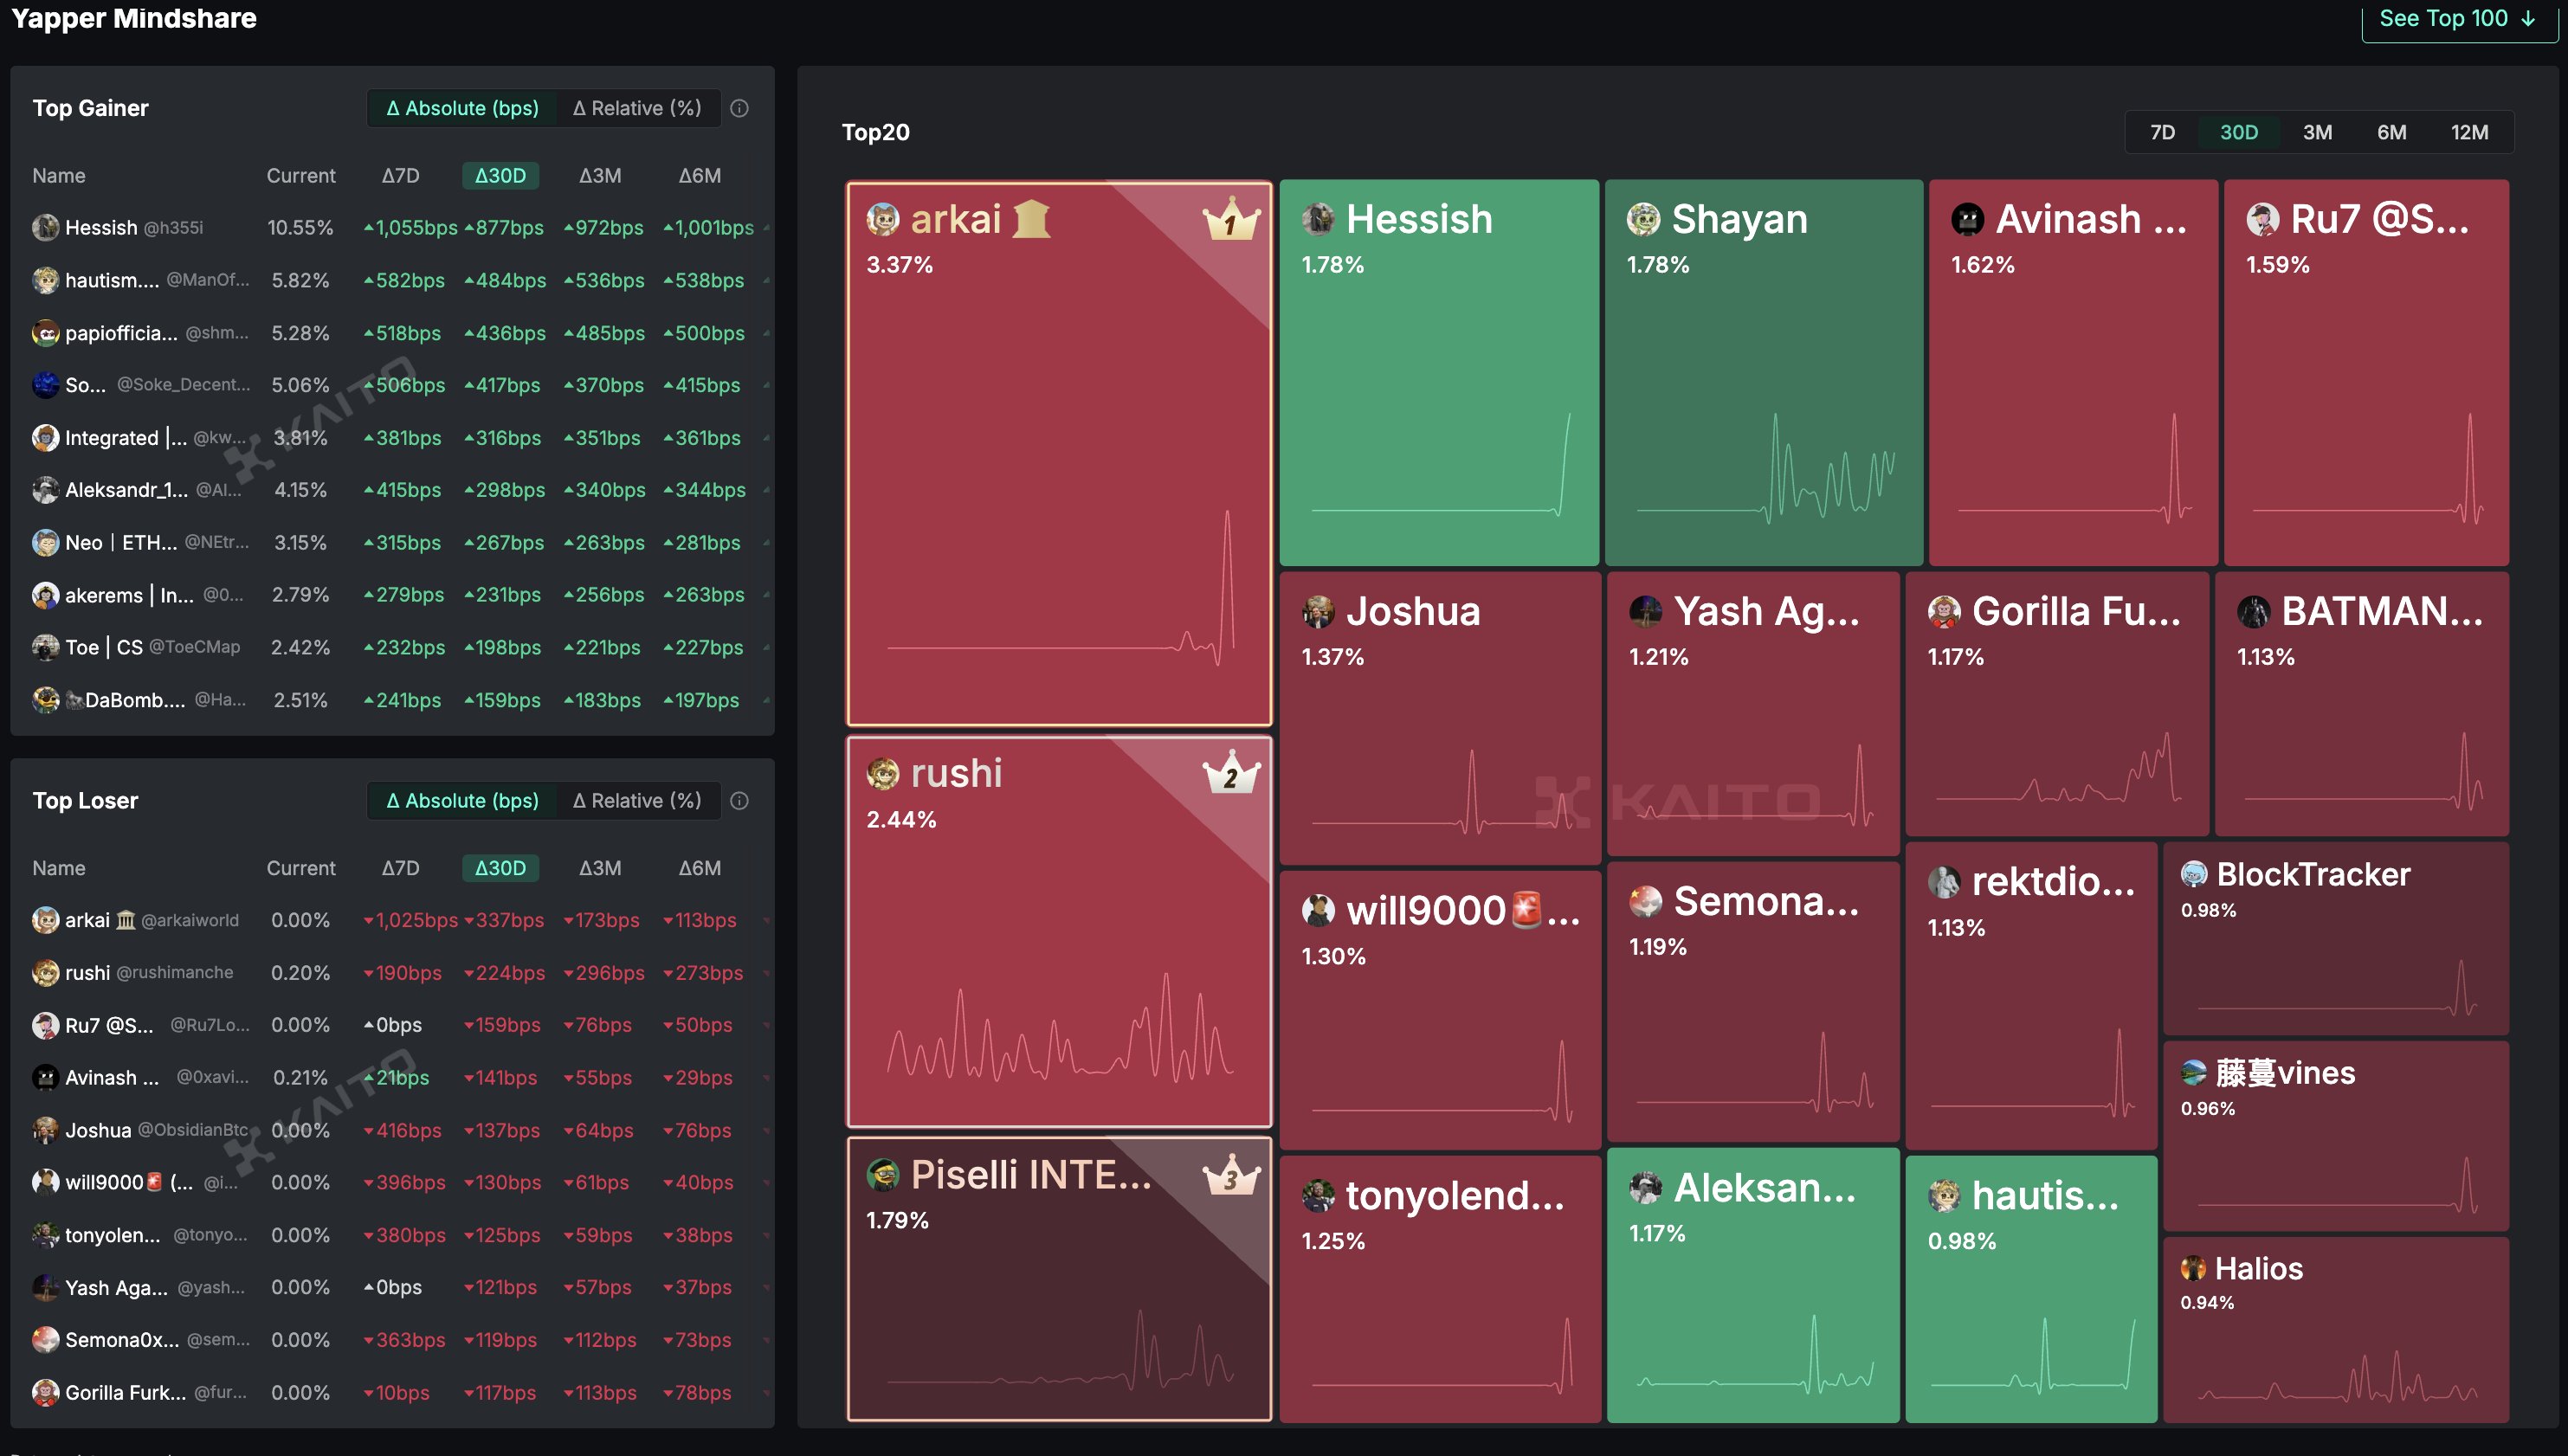Click Shayan's avatar in Top20 treemap
The width and height of the screenshot is (2568, 1456).
click(x=1643, y=219)
